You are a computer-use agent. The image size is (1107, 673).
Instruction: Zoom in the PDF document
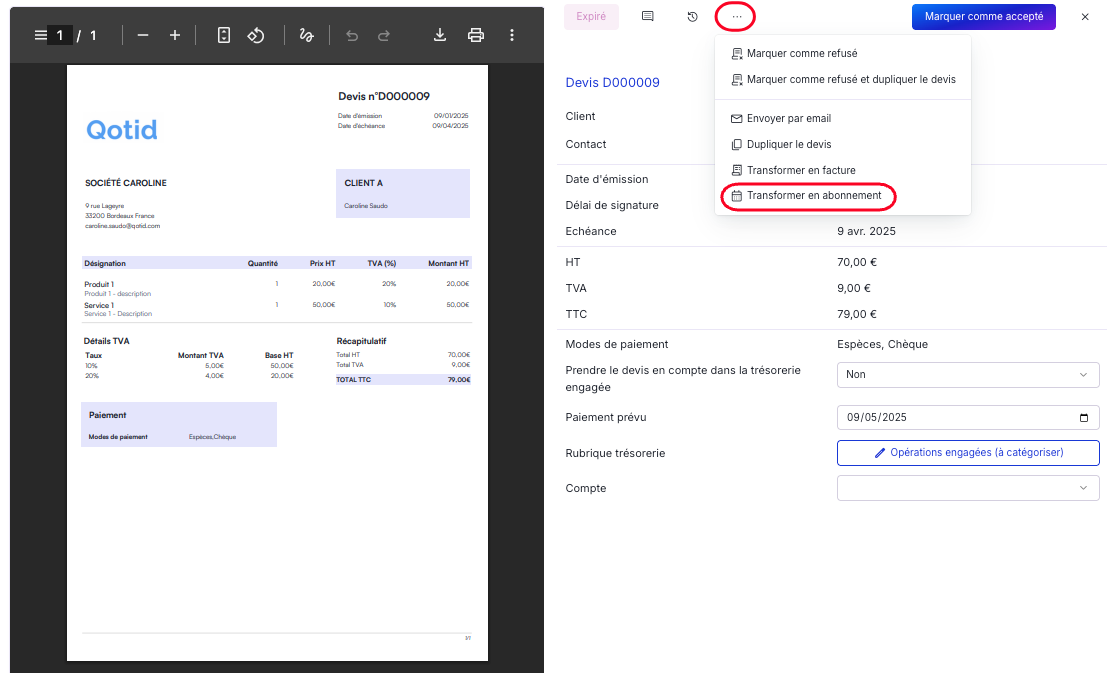click(x=175, y=35)
